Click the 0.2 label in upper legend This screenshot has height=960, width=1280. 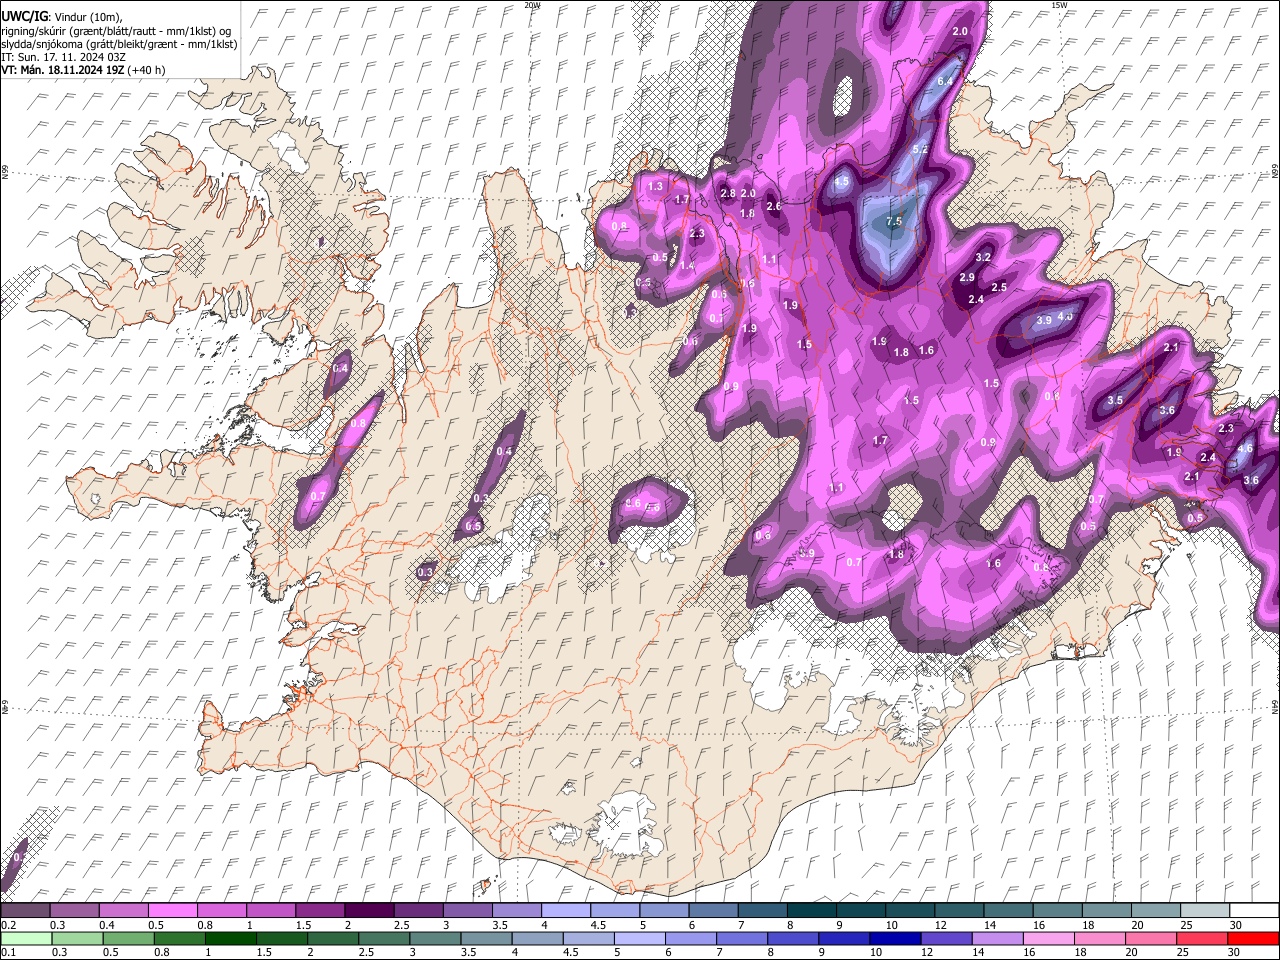click(x=7, y=925)
